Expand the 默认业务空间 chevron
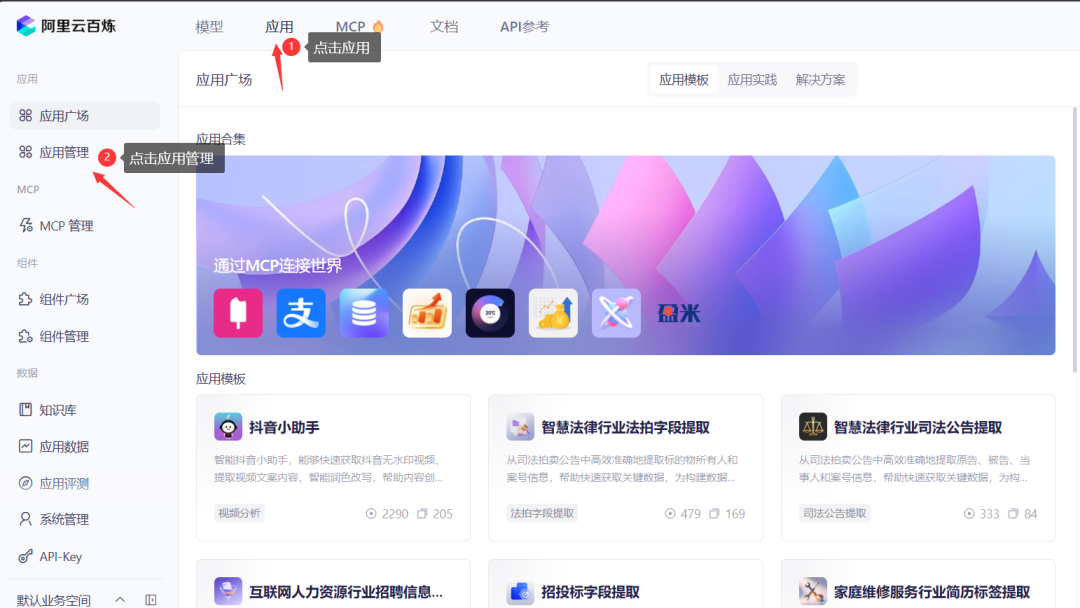Image resolution: width=1080 pixels, height=608 pixels. point(120,600)
